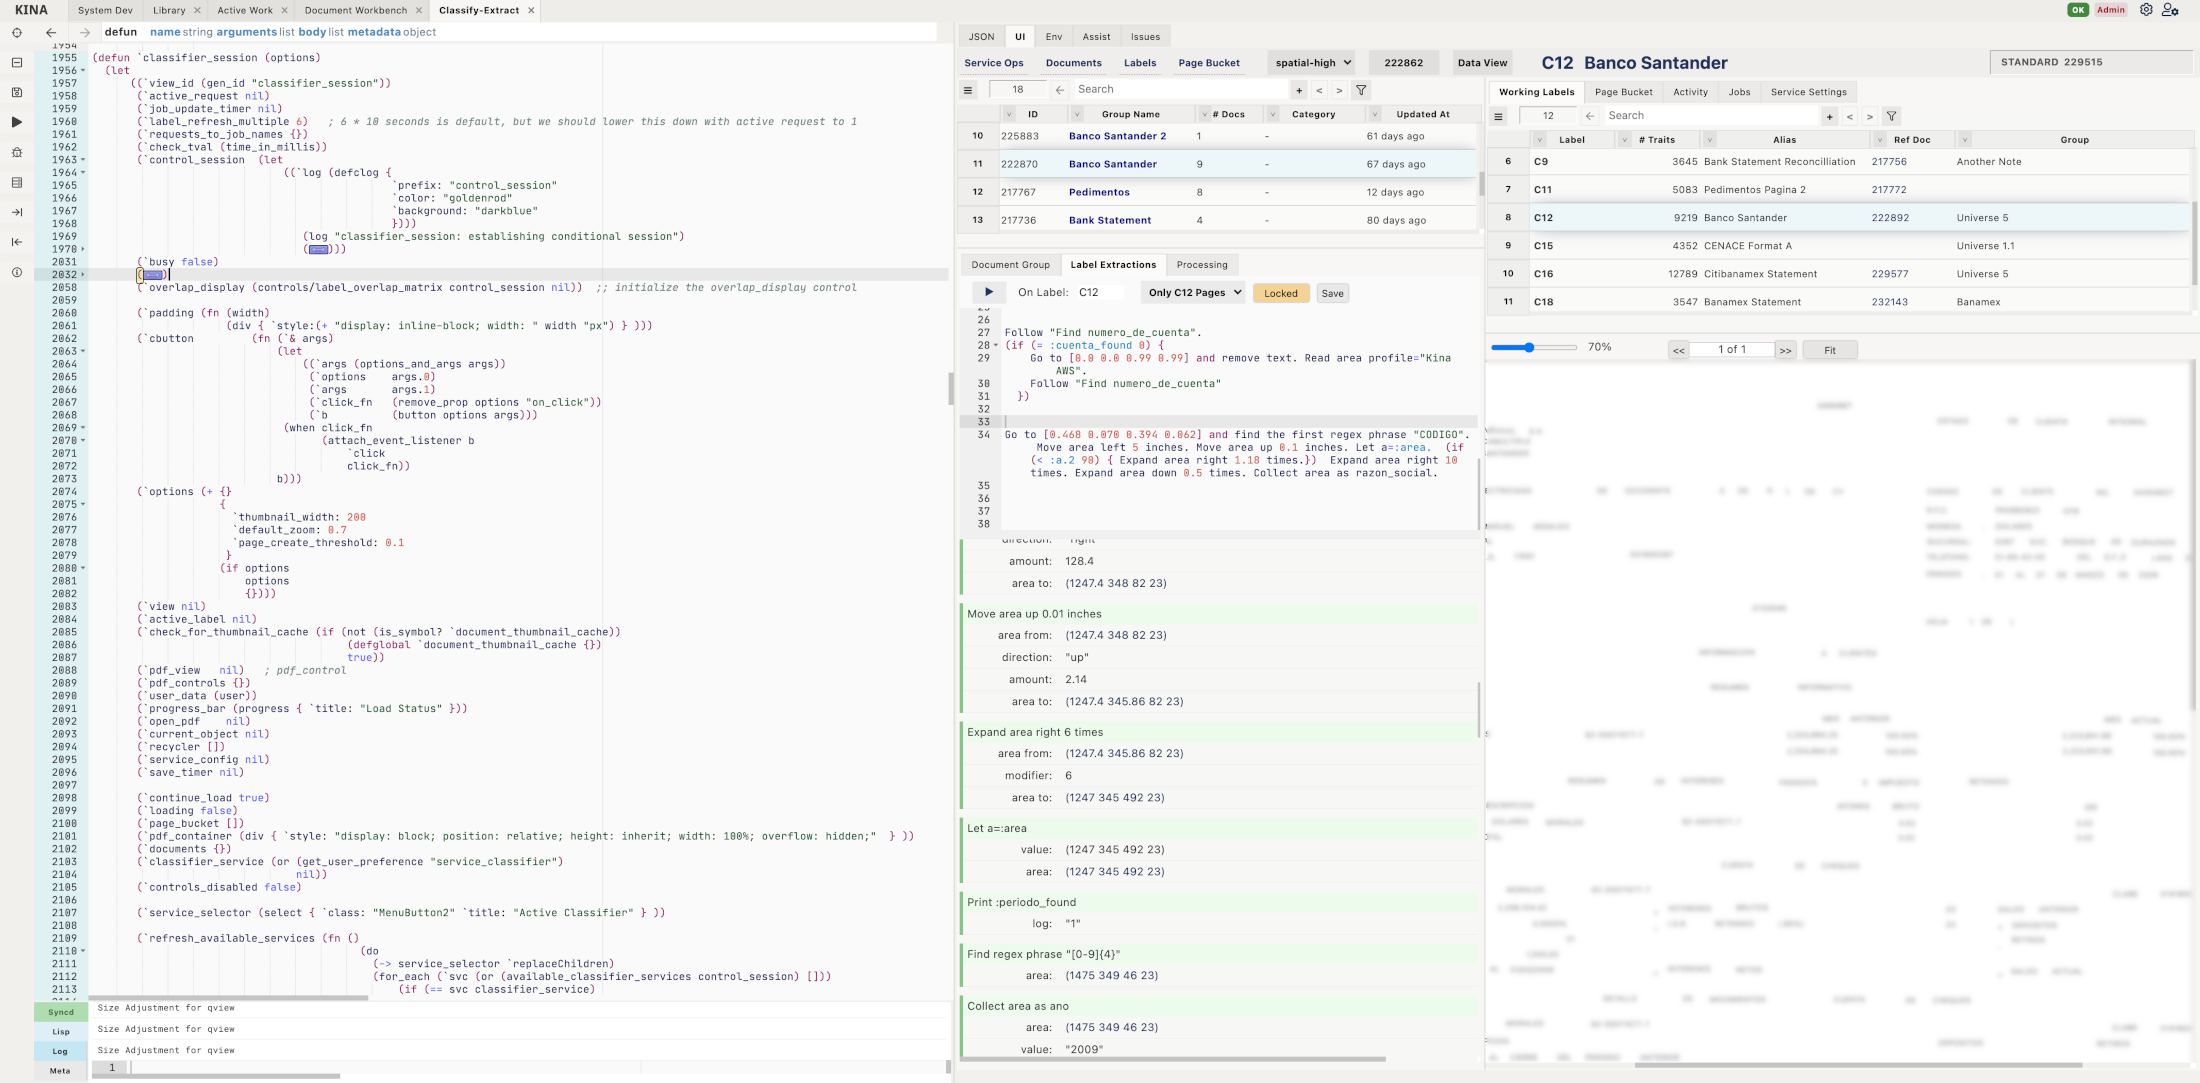Open the Document Workbench tab
Image resolution: width=2200 pixels, height=1083 pixels.
point(356,10)
